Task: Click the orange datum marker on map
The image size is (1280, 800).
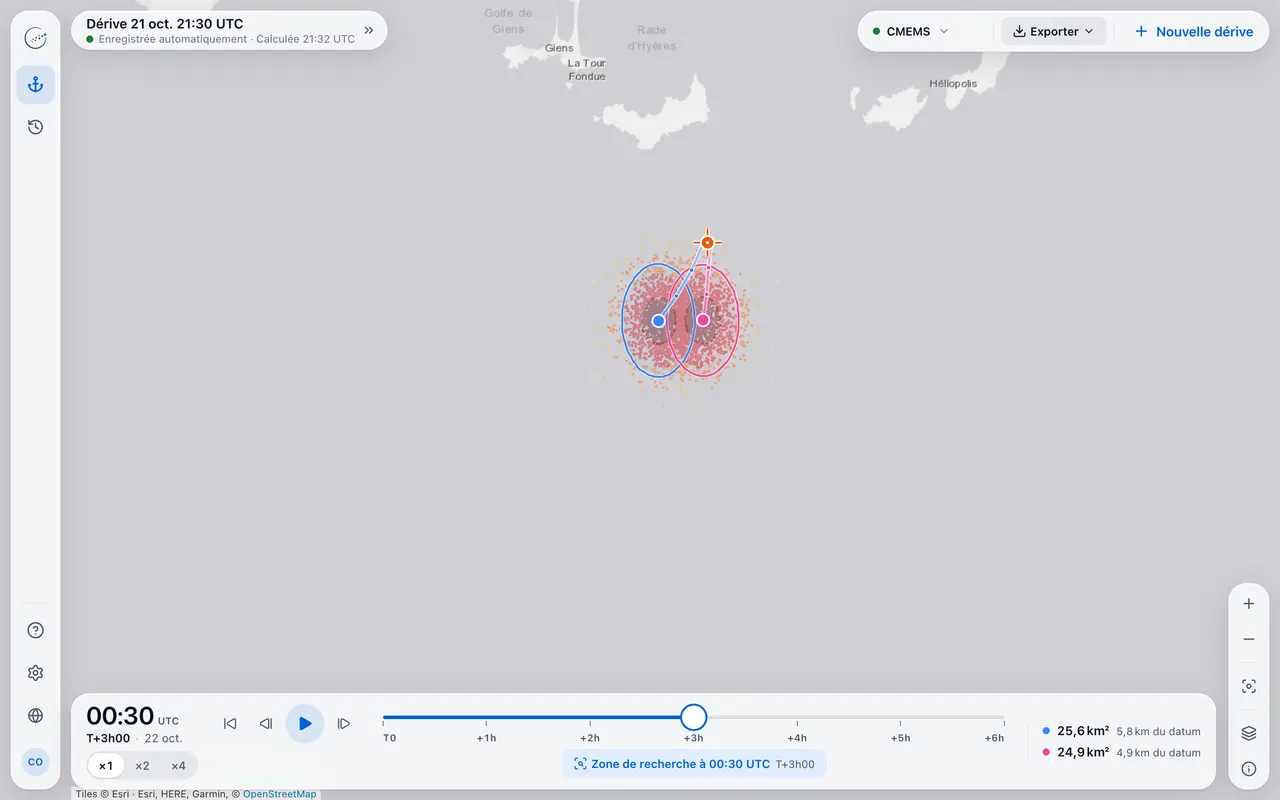Action: point(708,242)
